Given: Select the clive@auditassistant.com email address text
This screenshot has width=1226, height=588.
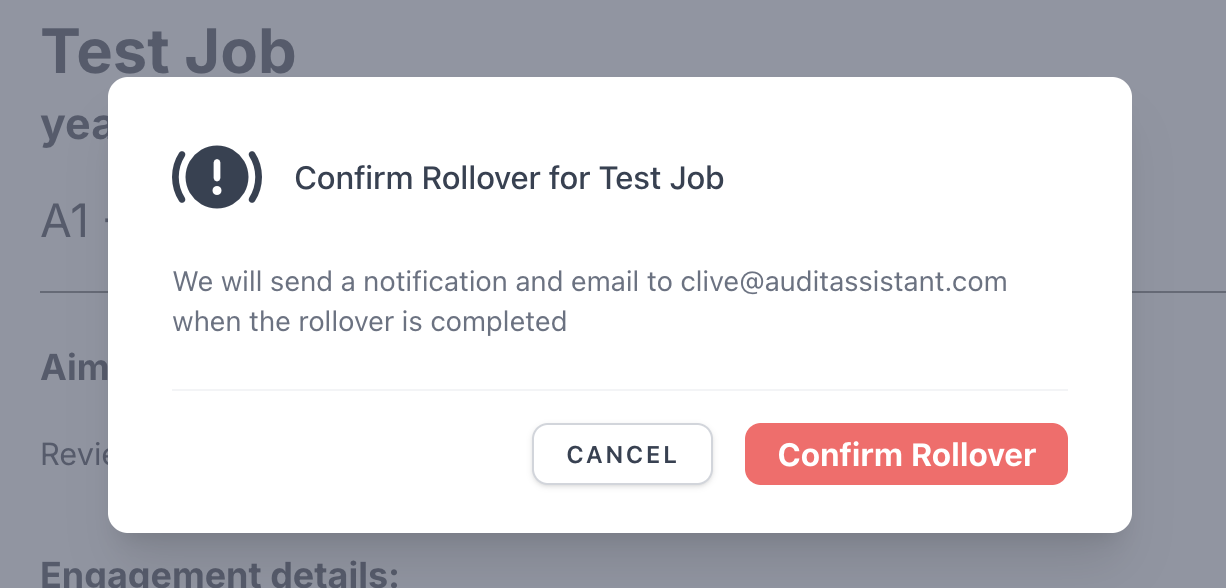Looking at the screenshot, I should (x=844, y=281).
